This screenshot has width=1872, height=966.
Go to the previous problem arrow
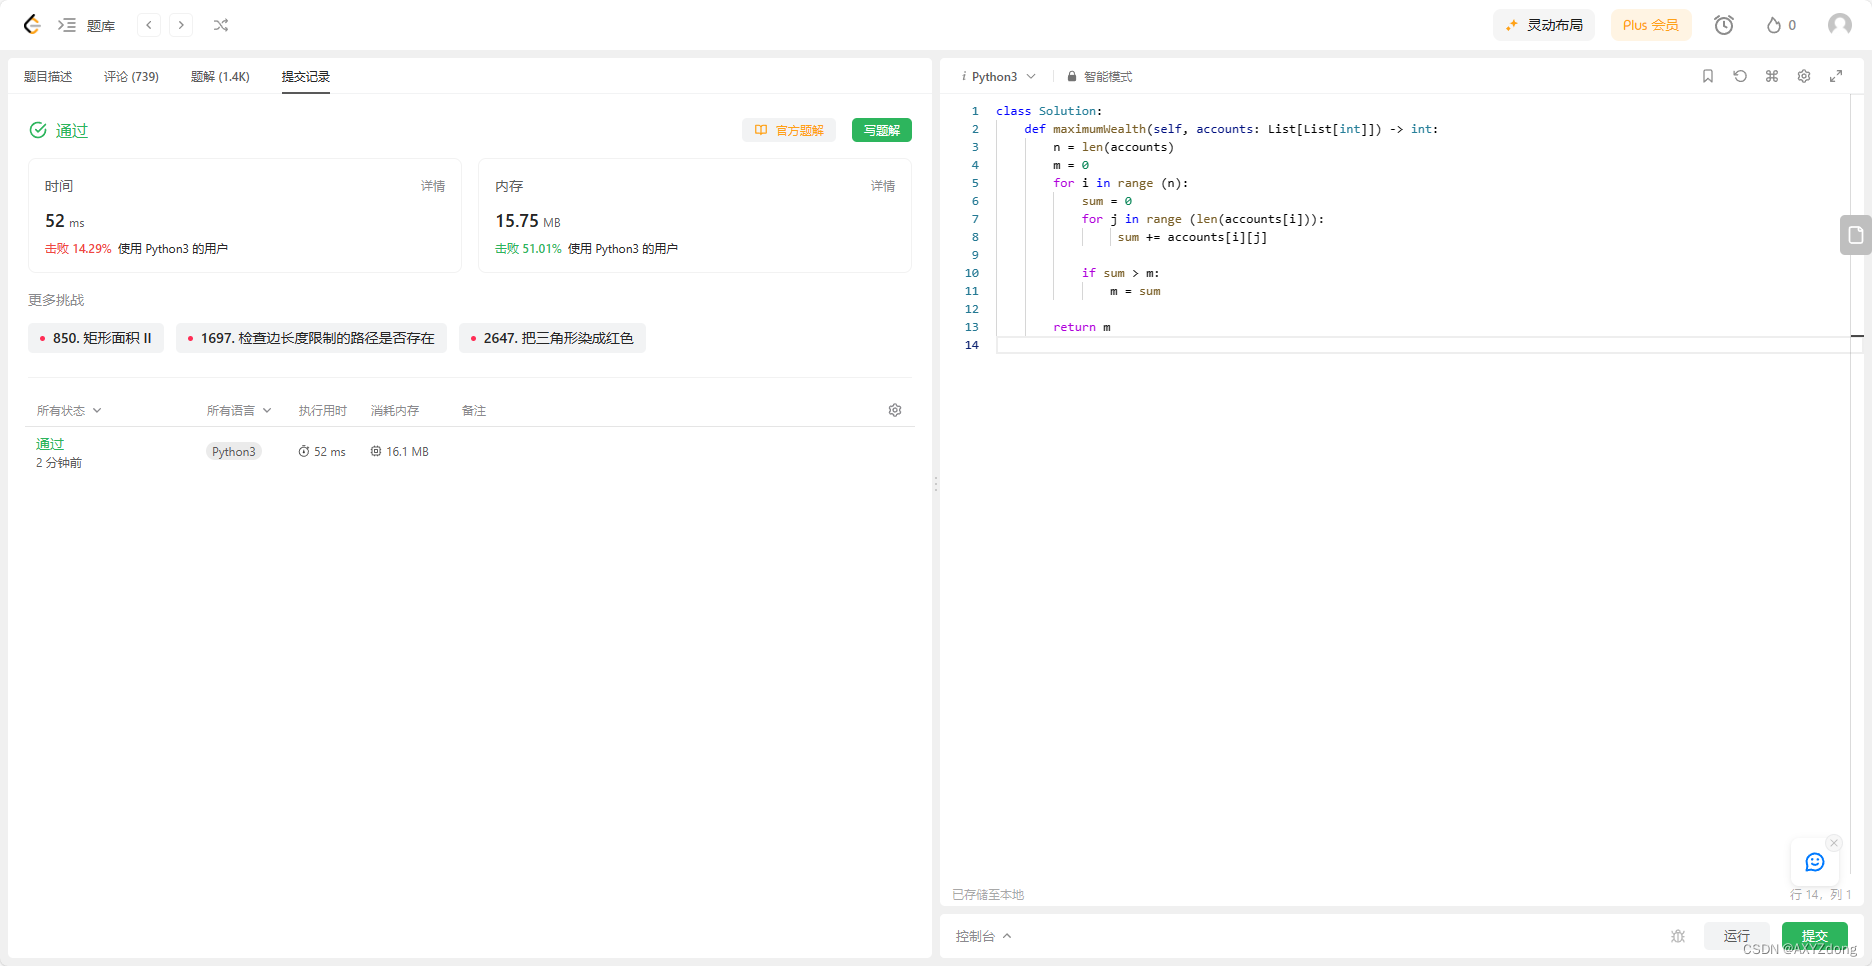coord(149,25)
